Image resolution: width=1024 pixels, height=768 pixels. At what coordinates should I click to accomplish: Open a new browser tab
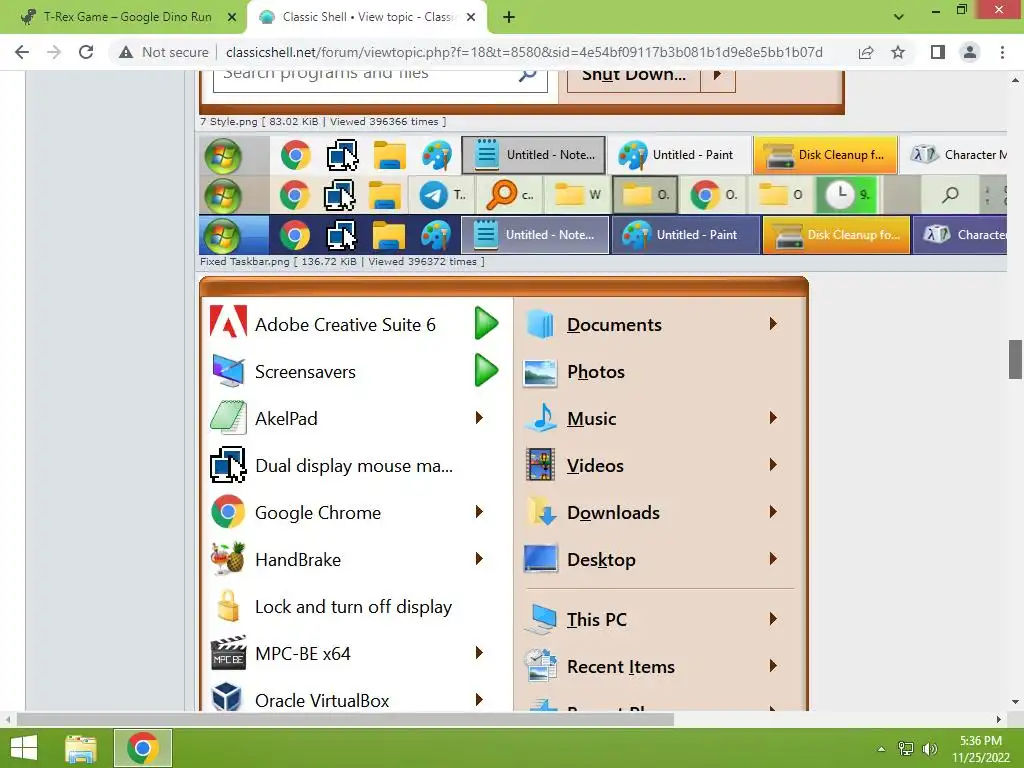tap(509, 17)
